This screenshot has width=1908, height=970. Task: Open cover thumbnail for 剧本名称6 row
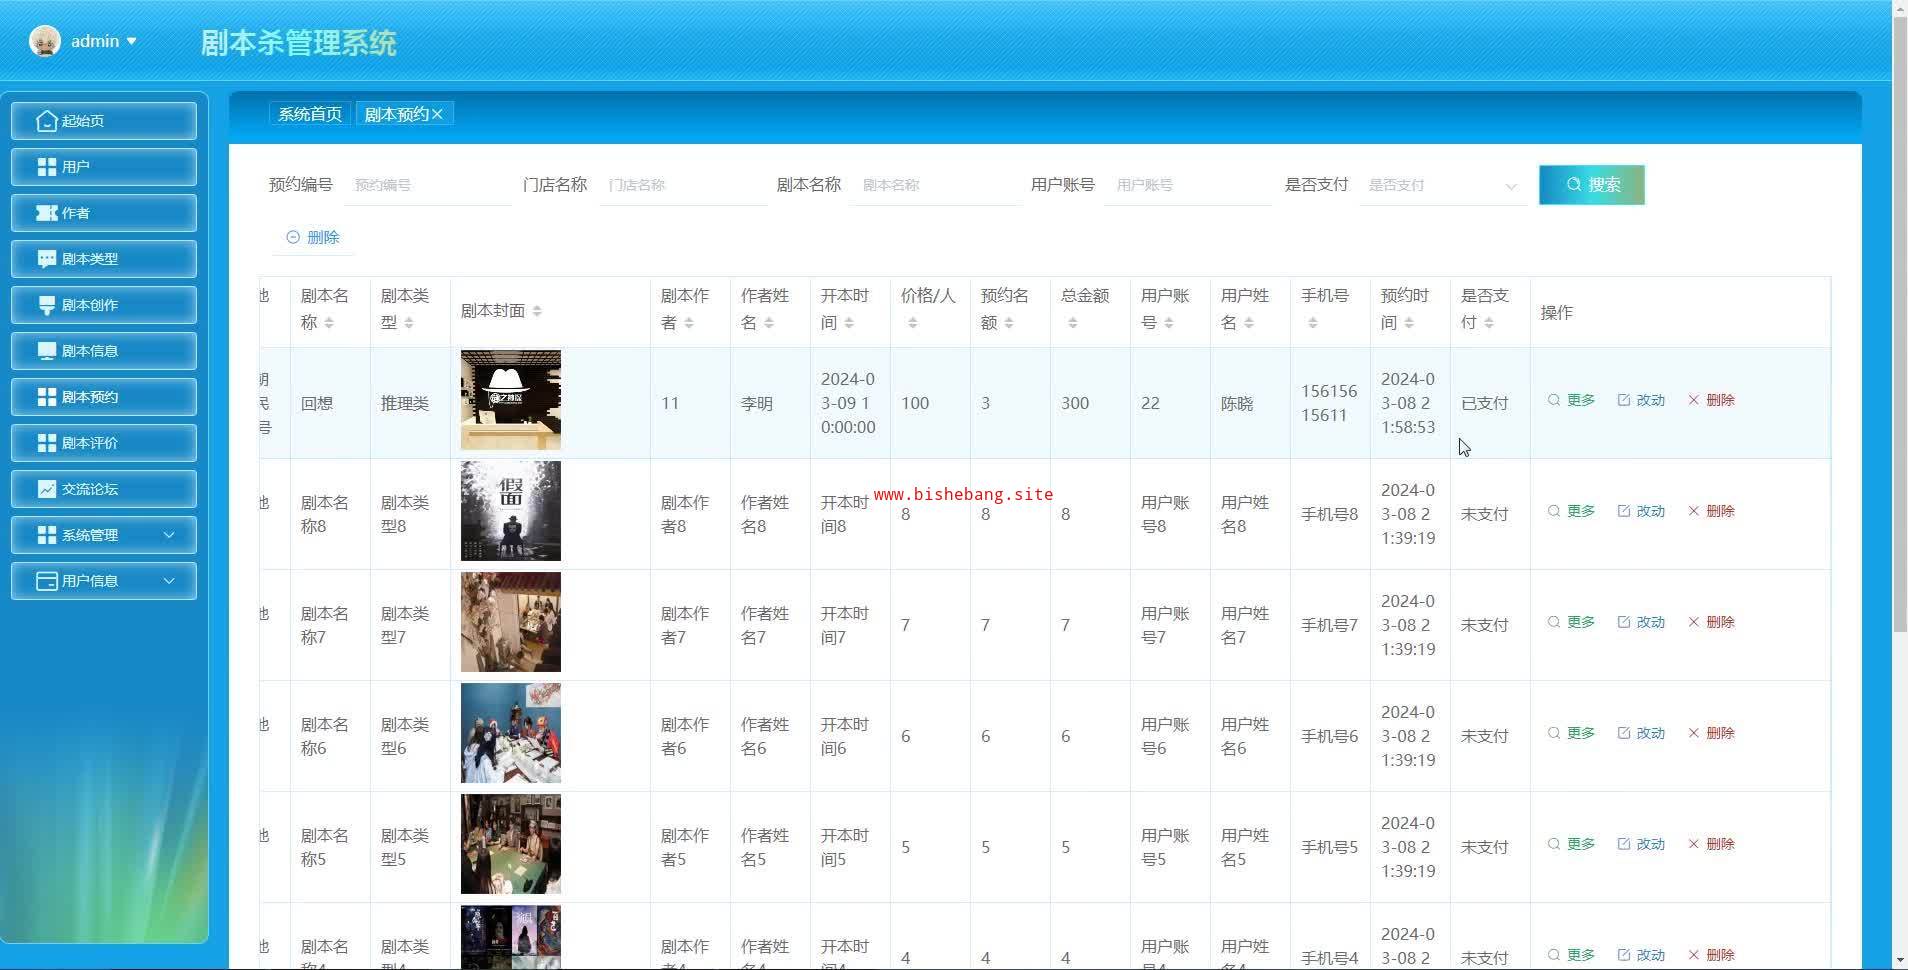click(x=511, y=733)
